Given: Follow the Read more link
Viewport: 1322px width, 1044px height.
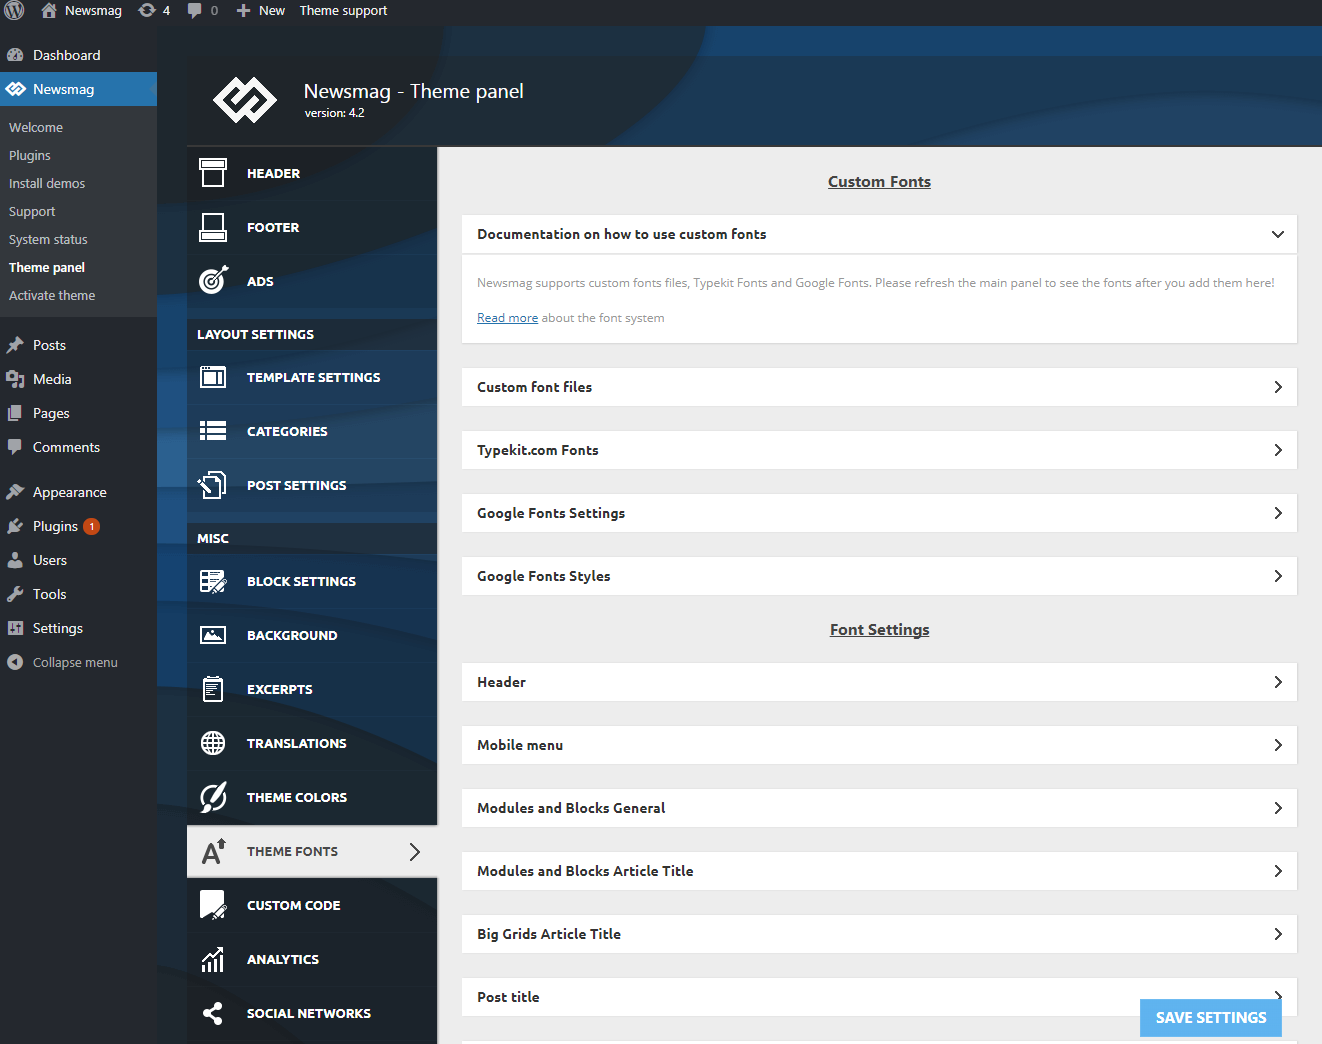Looking at the screenshot, I should [x=507, y=318].
